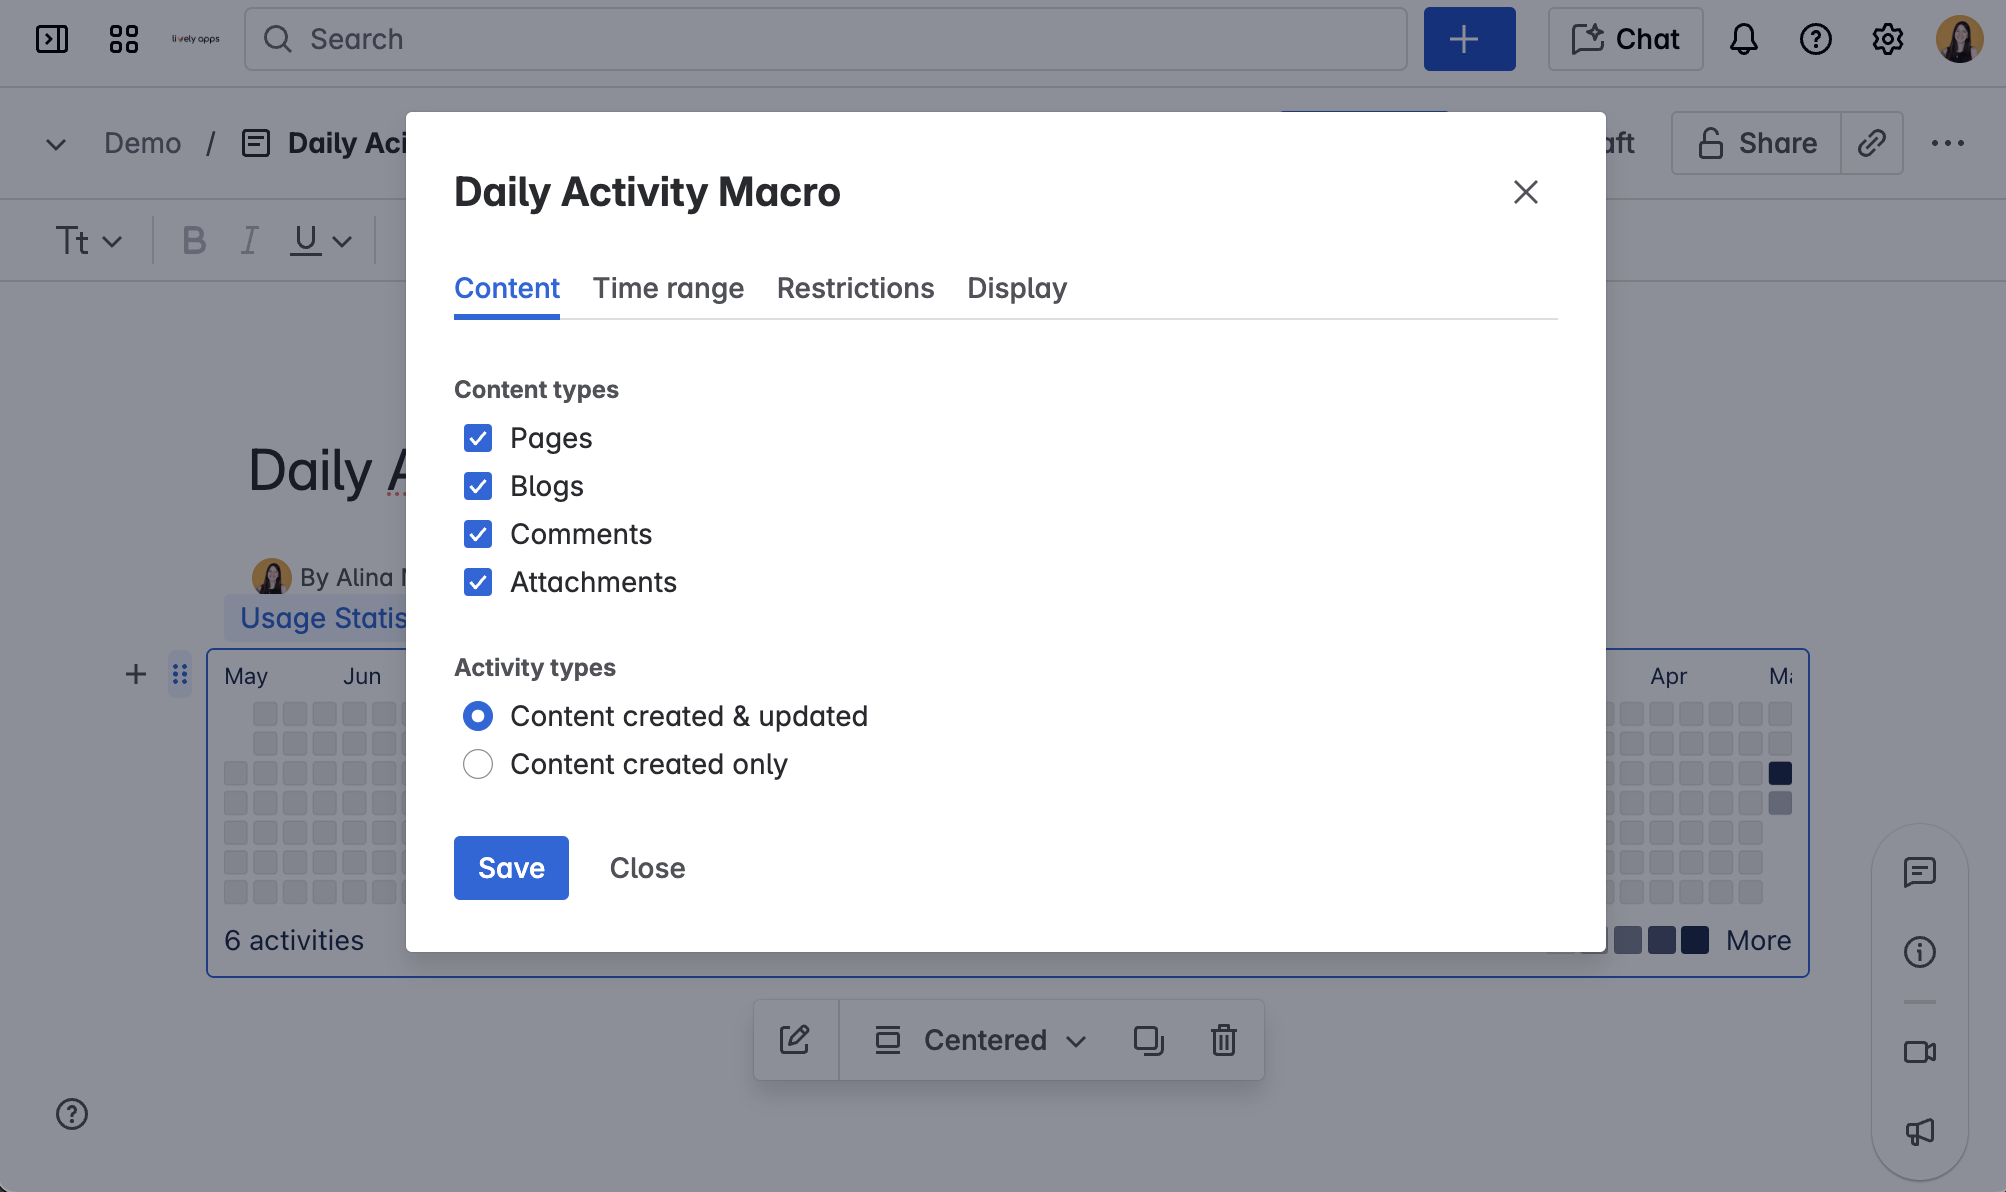Click the darkest square in the More legend
Image resolution: width=2006 pixels, height=1192 pixels.
1693,940
